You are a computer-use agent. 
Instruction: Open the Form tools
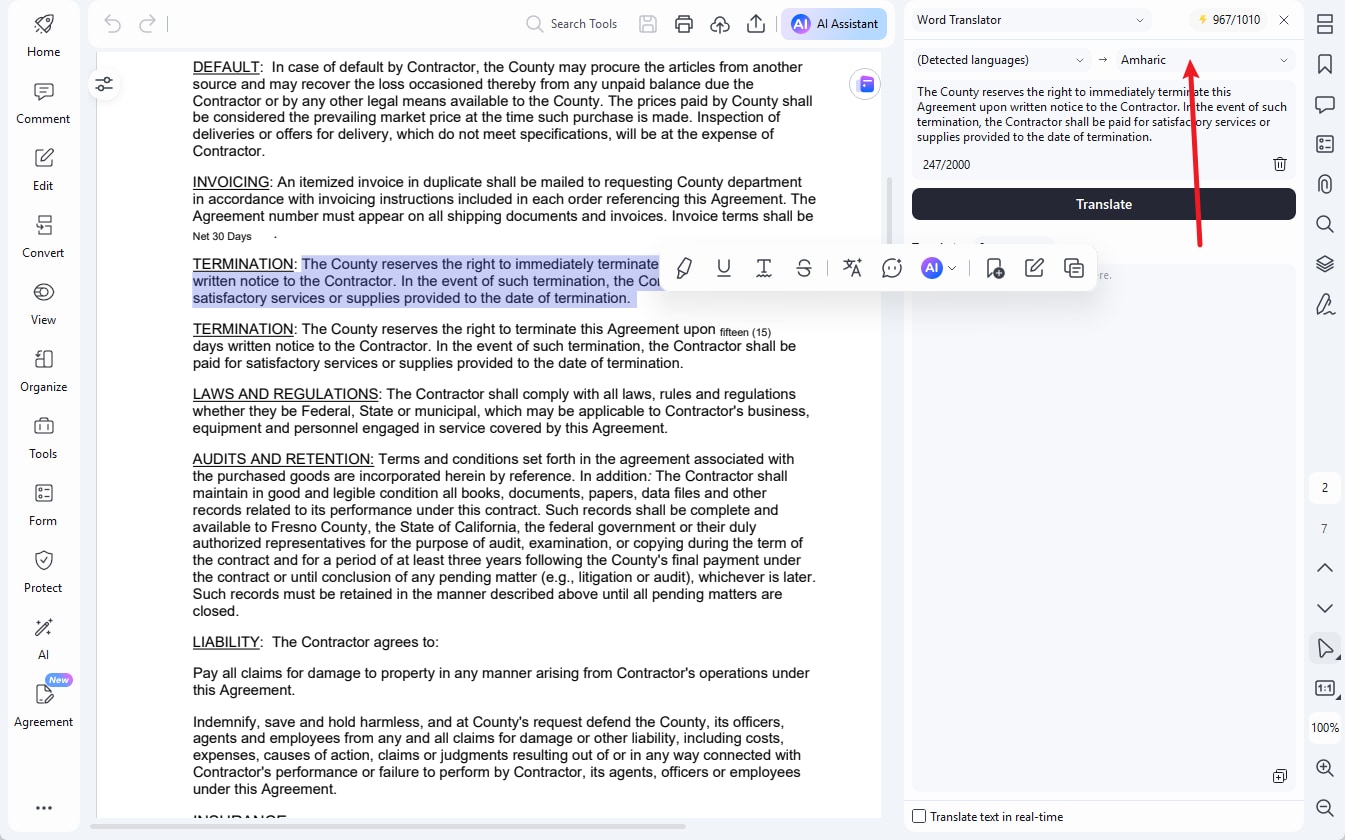[43, 506]
